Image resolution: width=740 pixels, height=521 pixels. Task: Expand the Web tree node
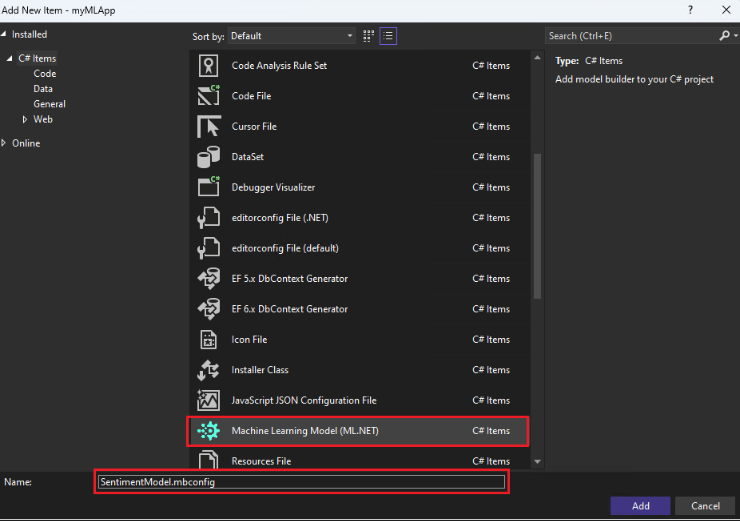click(x=25, y=119)
